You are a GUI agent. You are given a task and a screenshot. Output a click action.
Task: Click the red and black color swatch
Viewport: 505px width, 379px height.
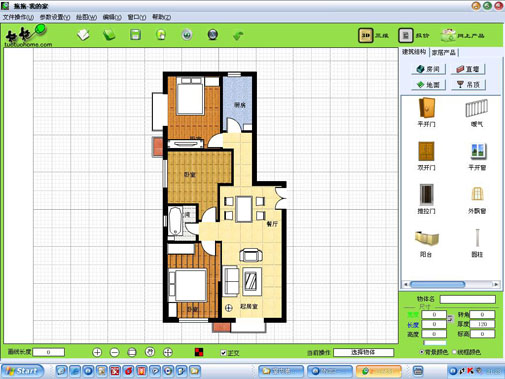[199, 352]
